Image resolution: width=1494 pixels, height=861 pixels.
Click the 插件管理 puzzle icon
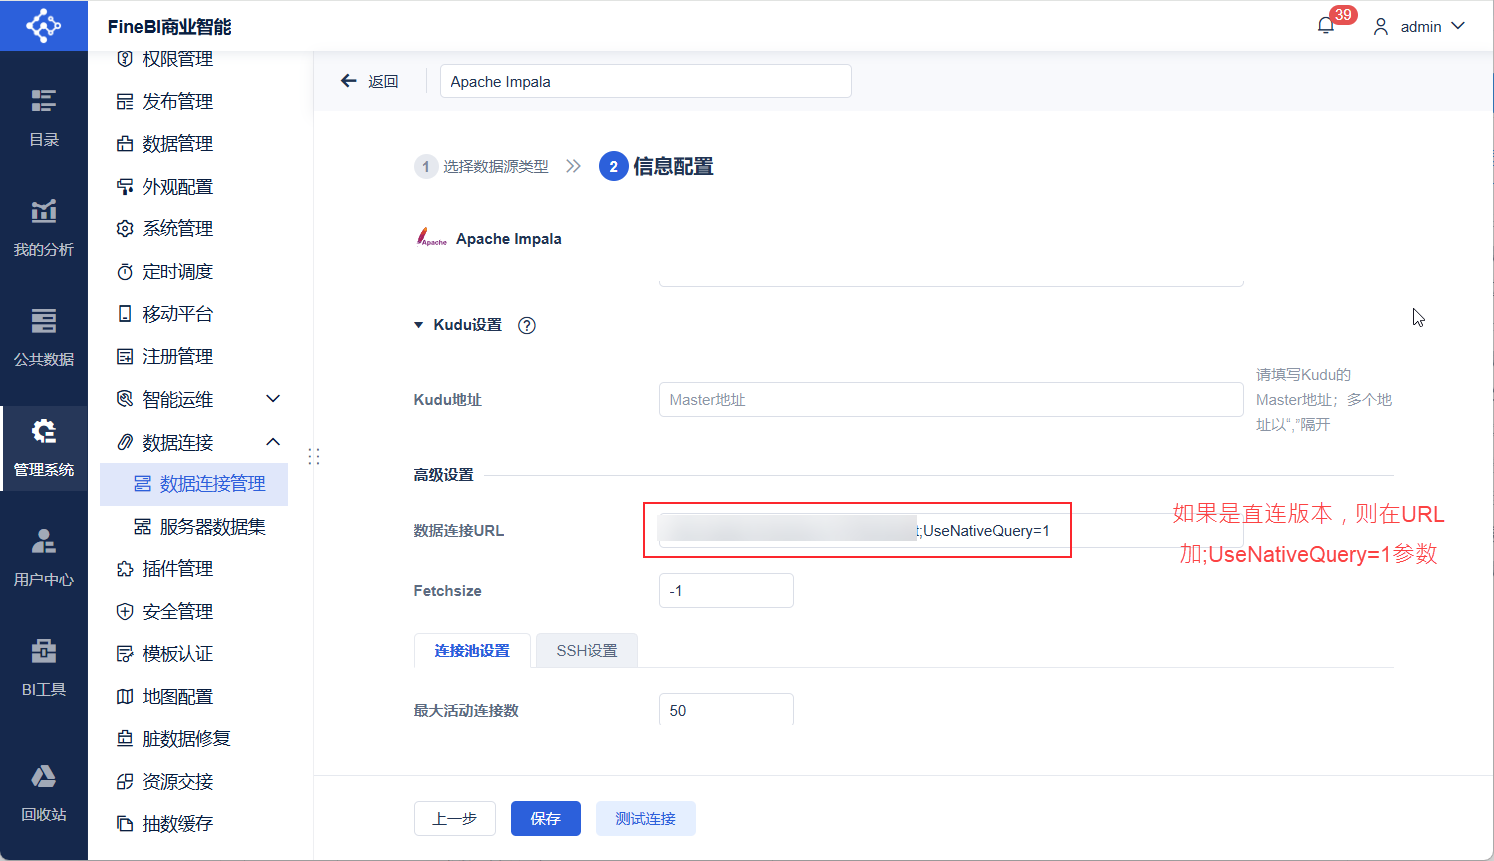click(125, 569)
